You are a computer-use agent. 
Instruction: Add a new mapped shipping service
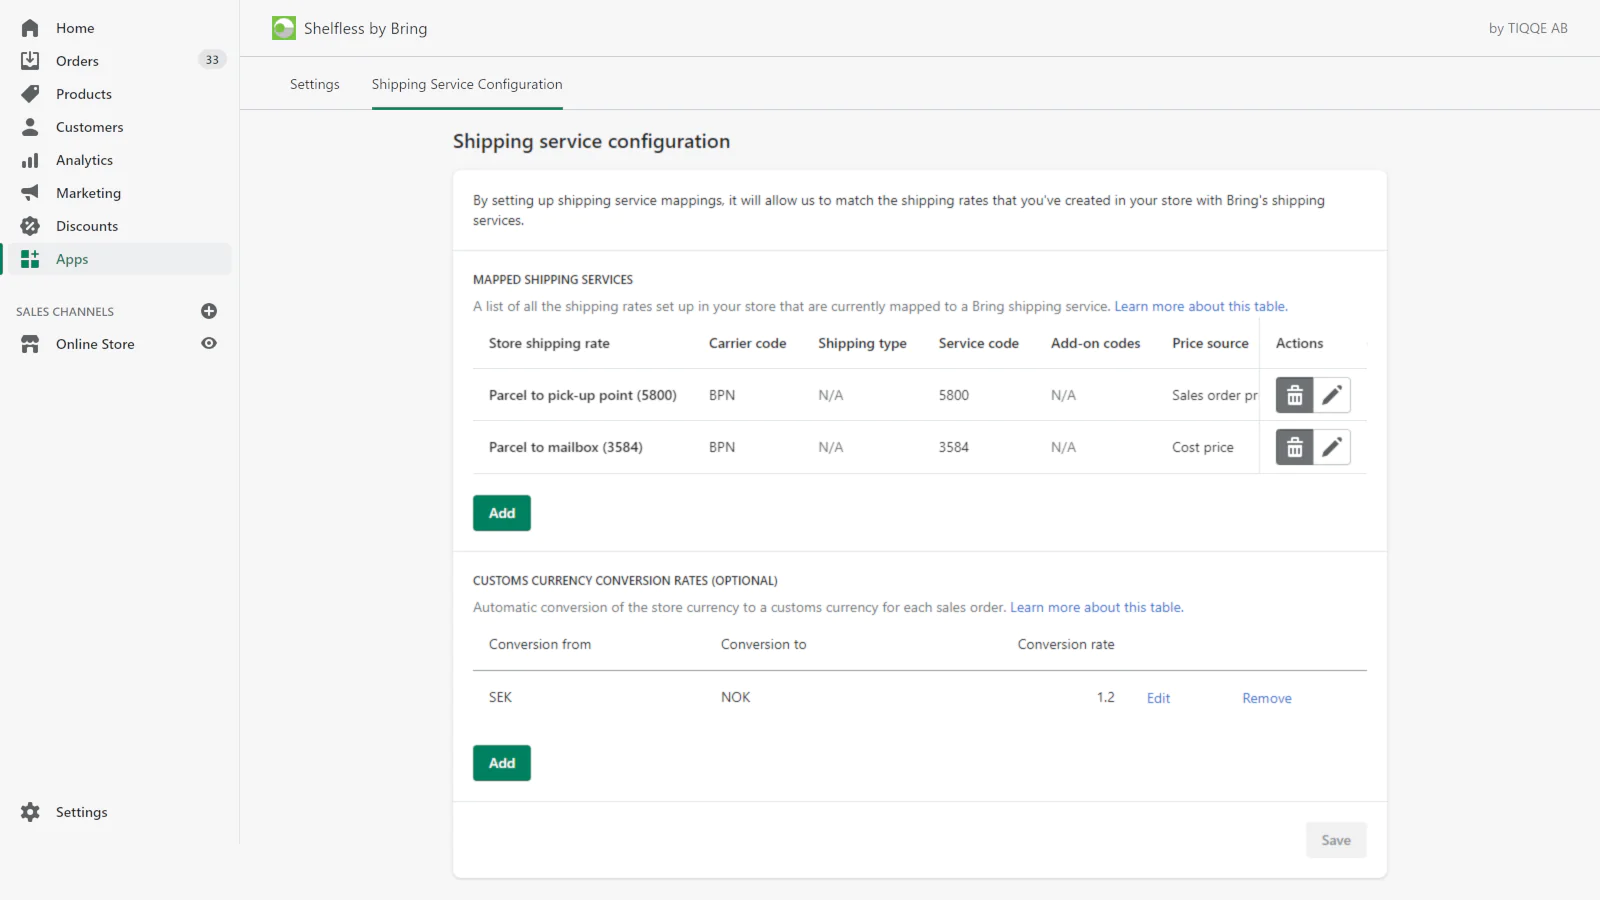[x=502, y=513]
